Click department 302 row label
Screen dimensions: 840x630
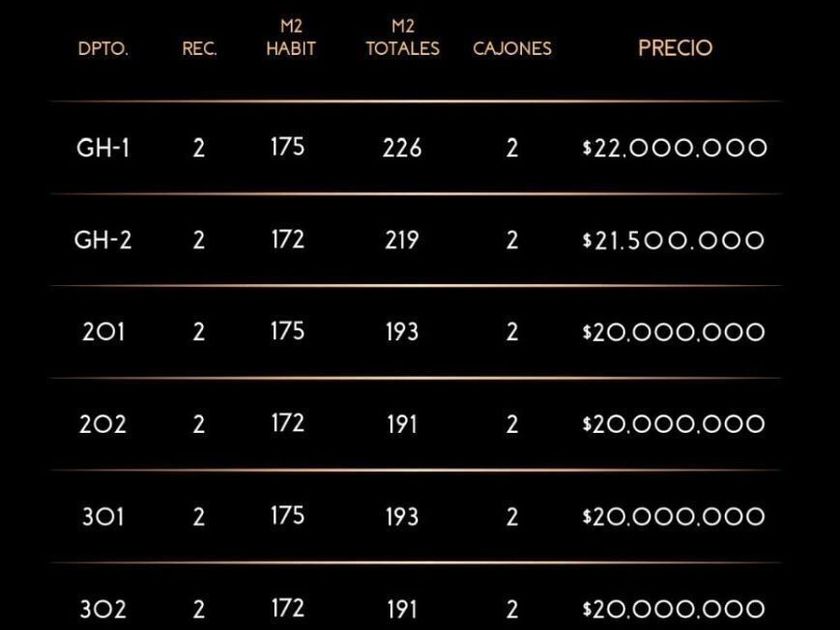[x=103, y=608]
